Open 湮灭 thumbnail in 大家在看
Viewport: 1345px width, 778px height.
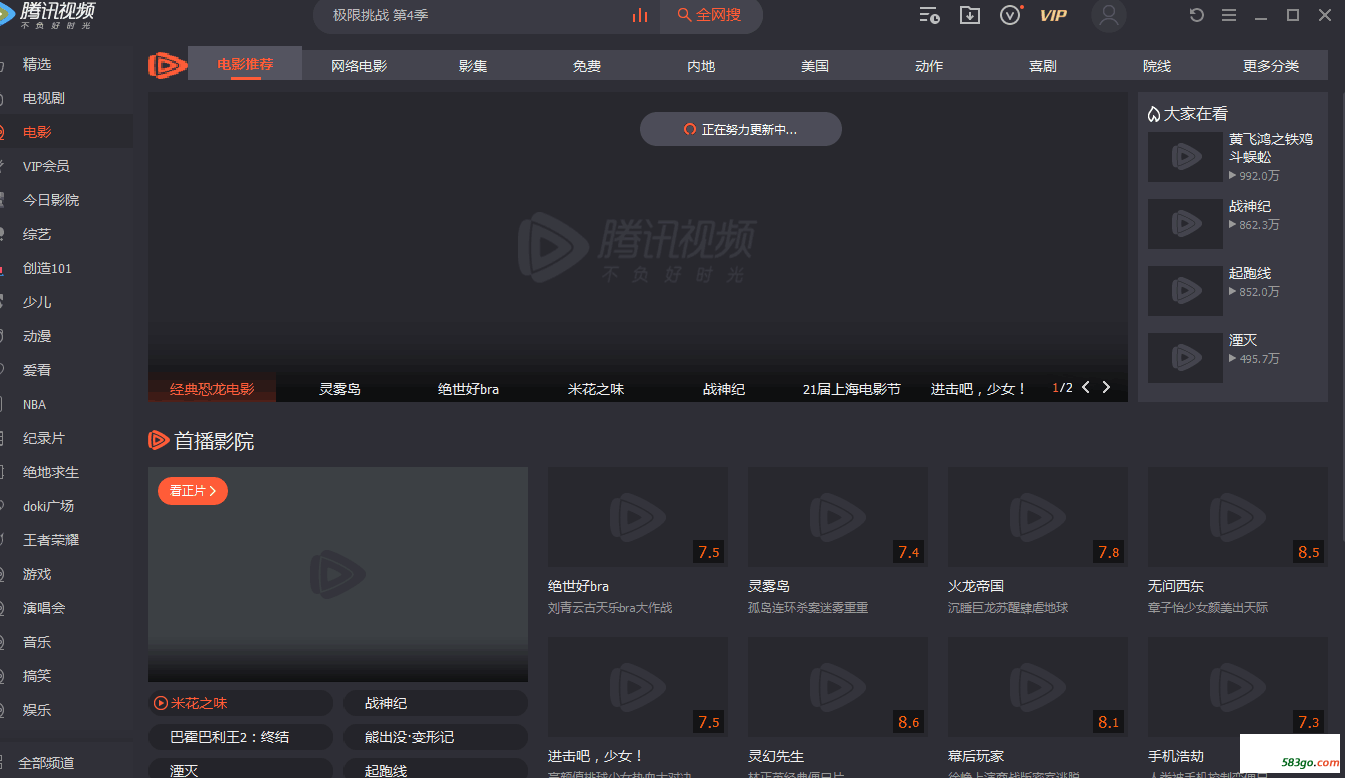pos(1185,358)
